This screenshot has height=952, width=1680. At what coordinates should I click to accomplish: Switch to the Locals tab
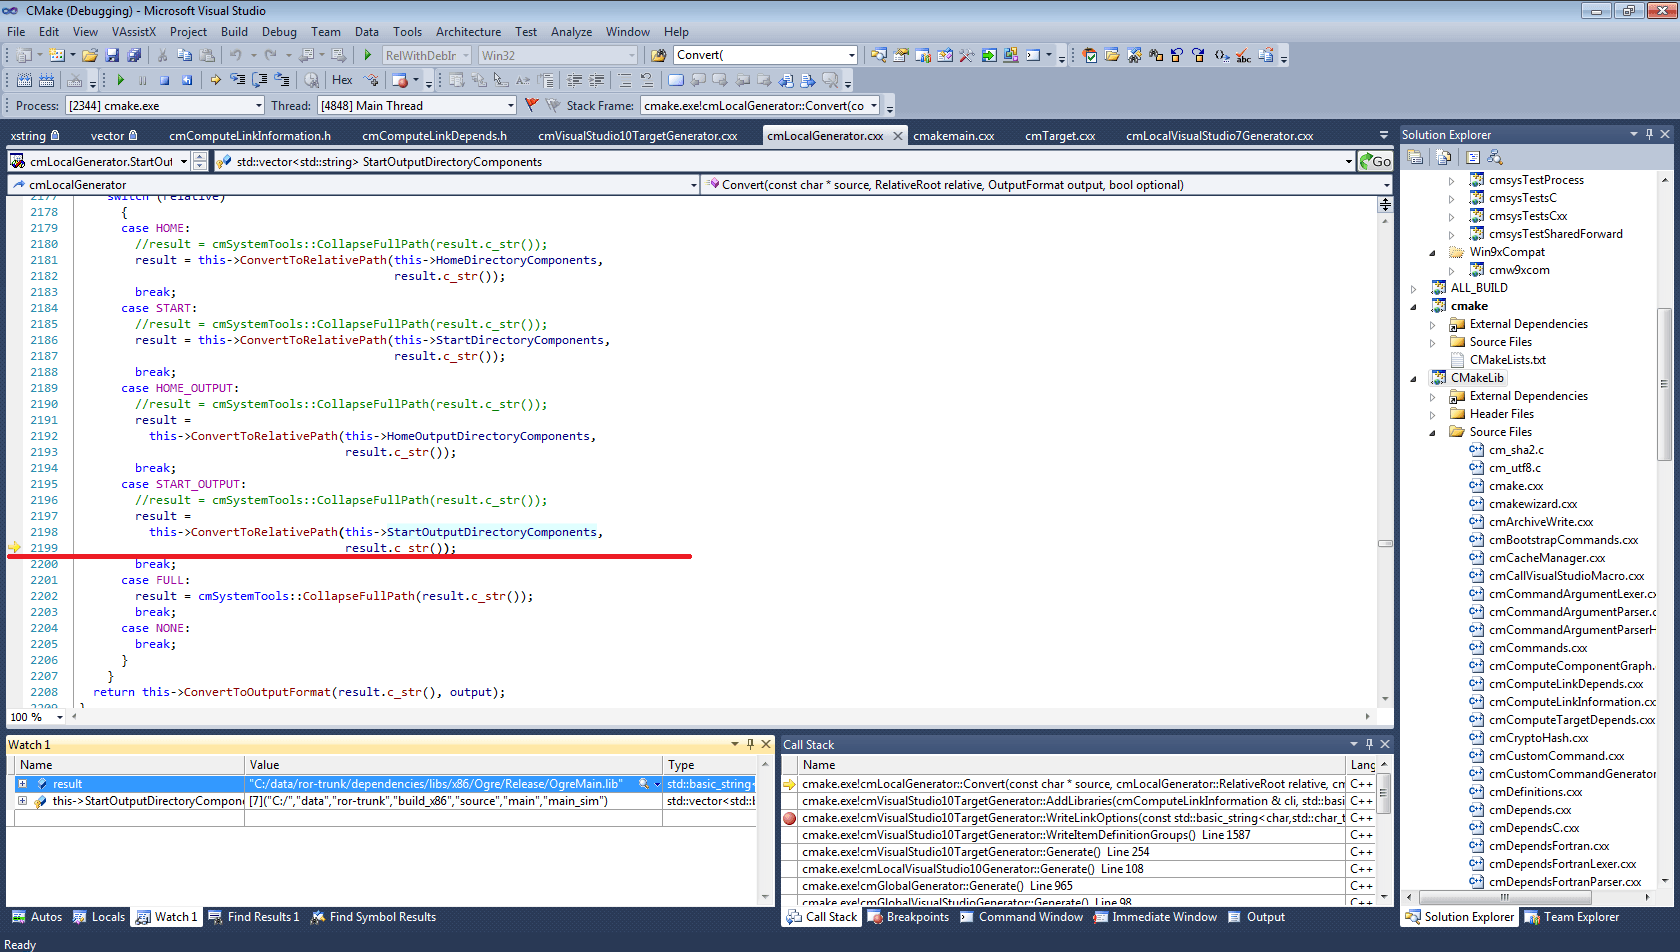point(99,917)
